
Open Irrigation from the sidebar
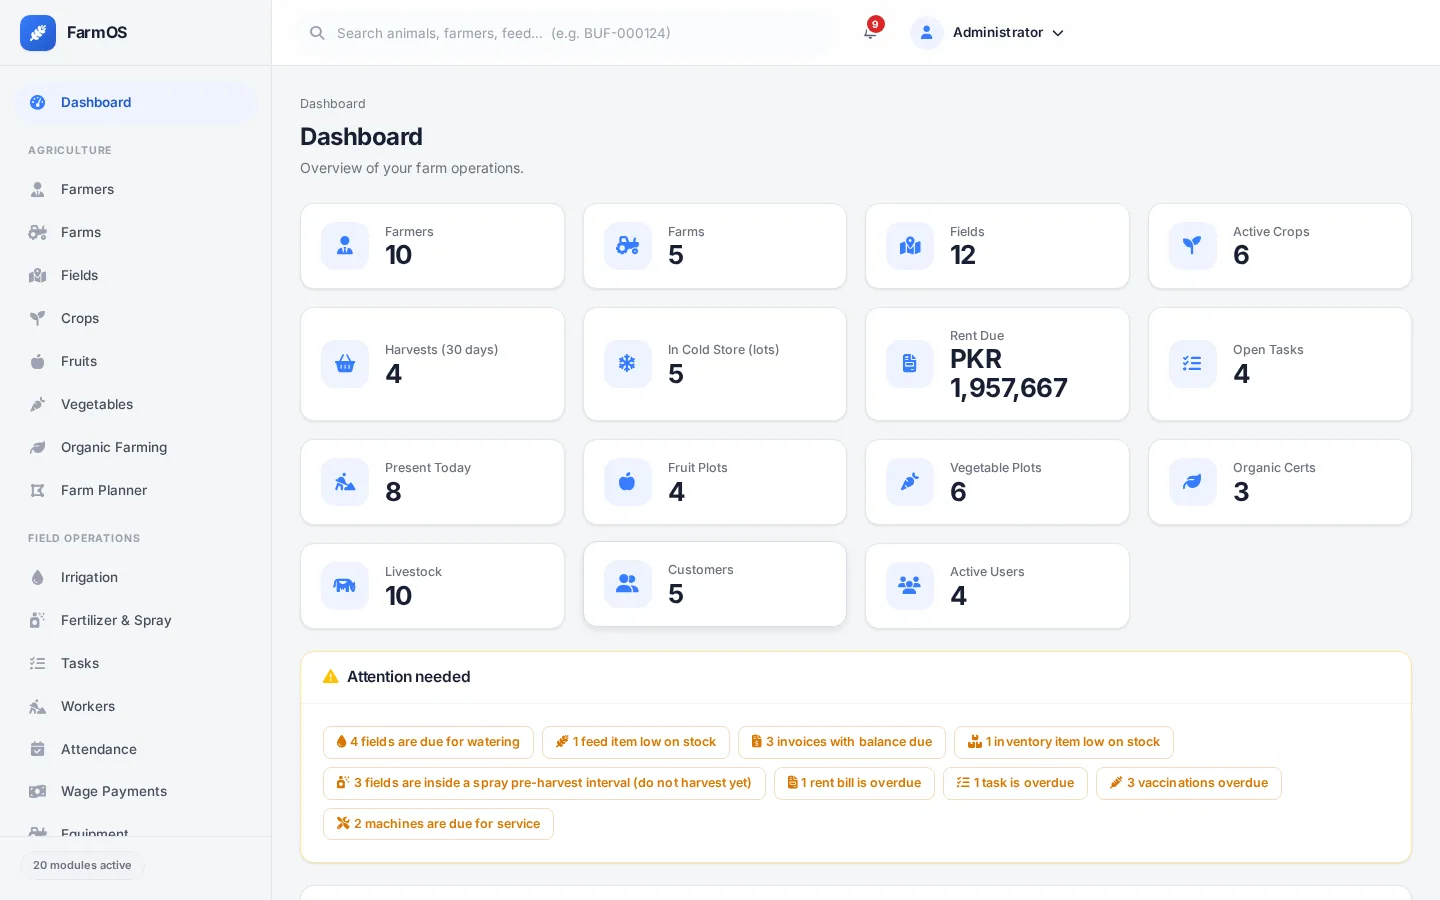pyautogui.click(x=136, y=578)
